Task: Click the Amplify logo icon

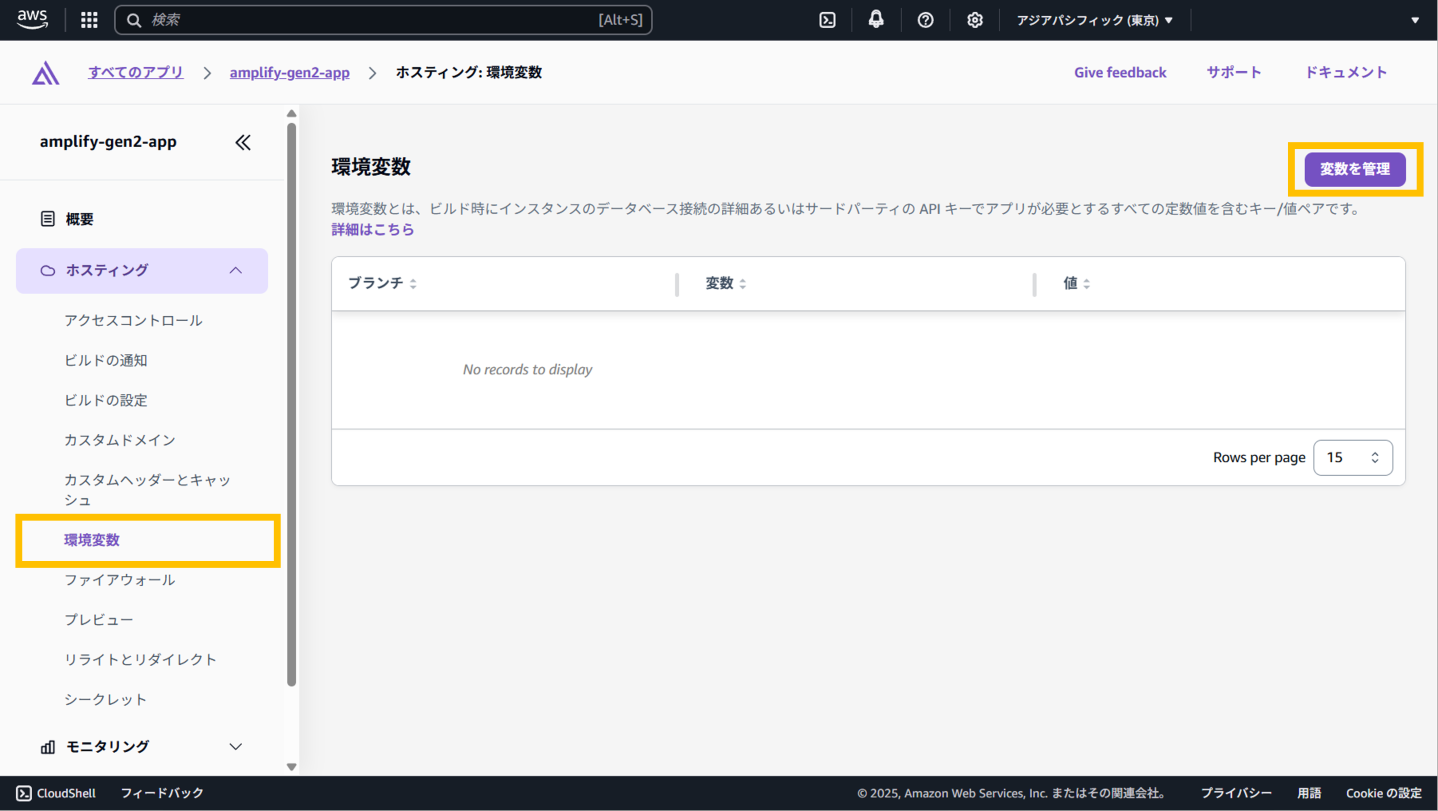Action: pos(46,73)
